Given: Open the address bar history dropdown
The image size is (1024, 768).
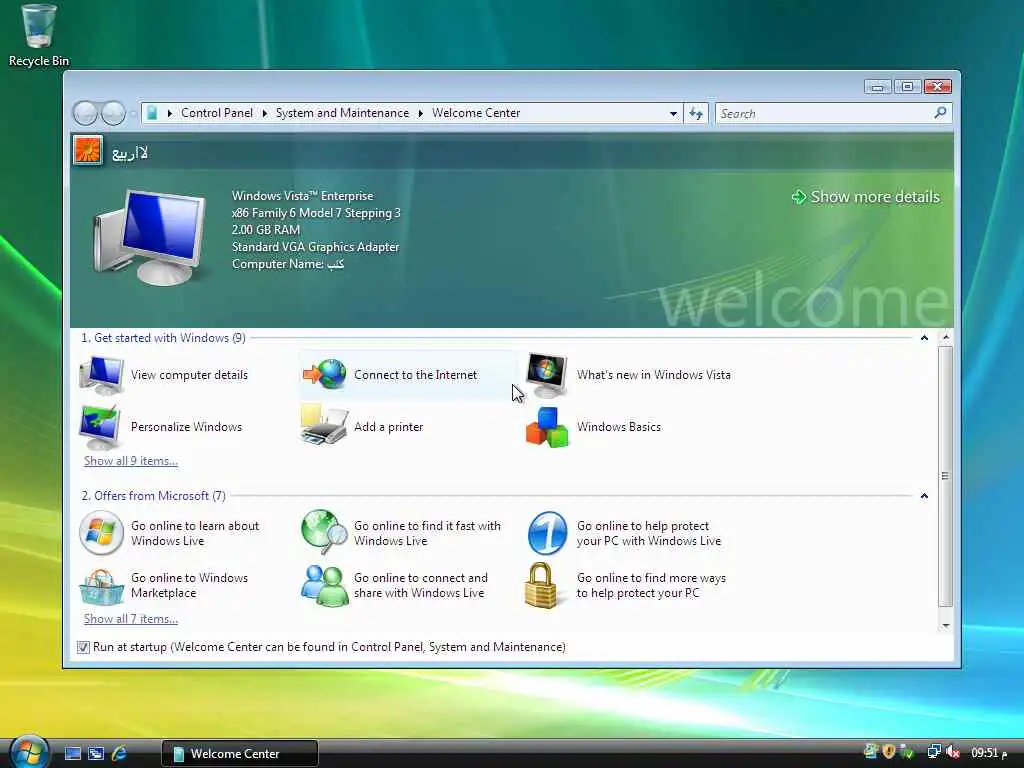Looking at the screenshot, I should [673, 114].
